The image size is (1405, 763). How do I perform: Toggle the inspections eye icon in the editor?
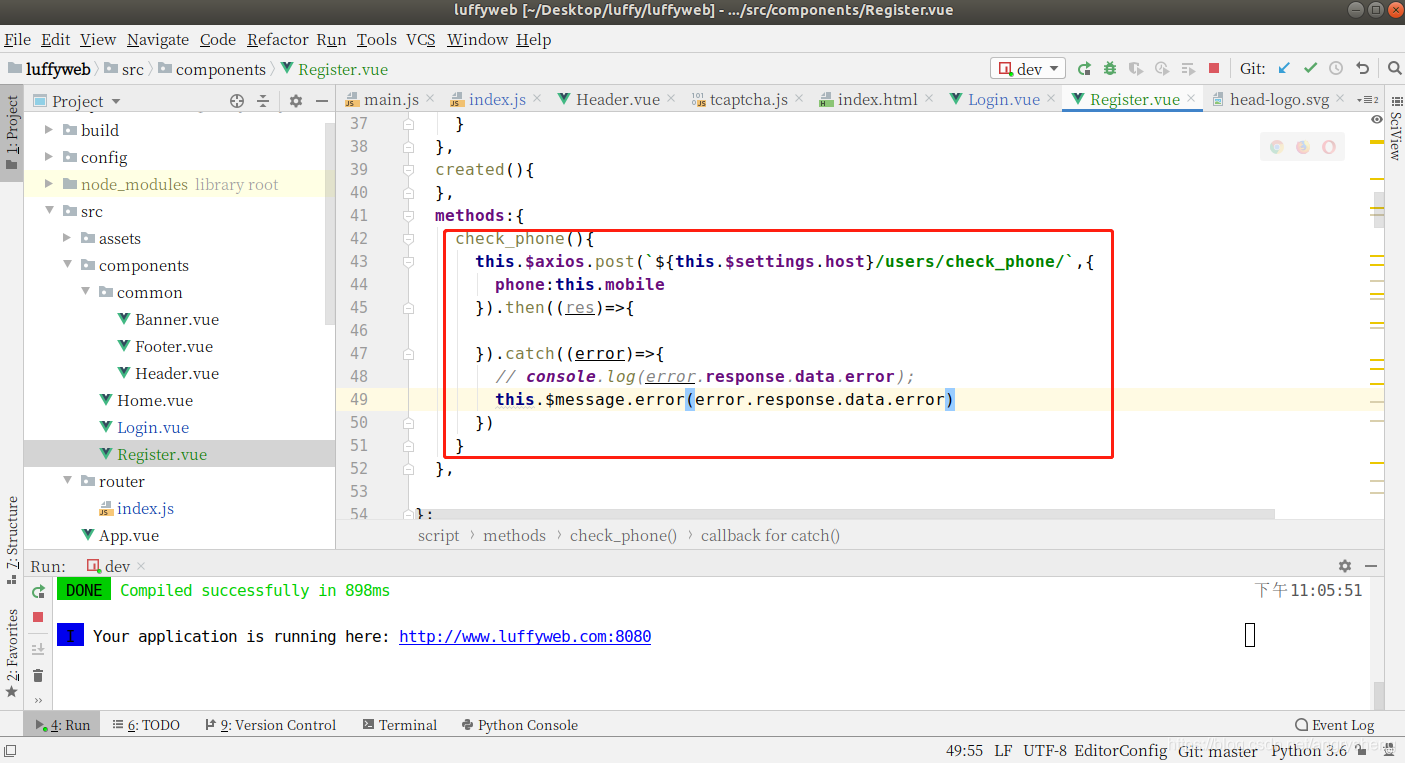(x=1378, y=119)
